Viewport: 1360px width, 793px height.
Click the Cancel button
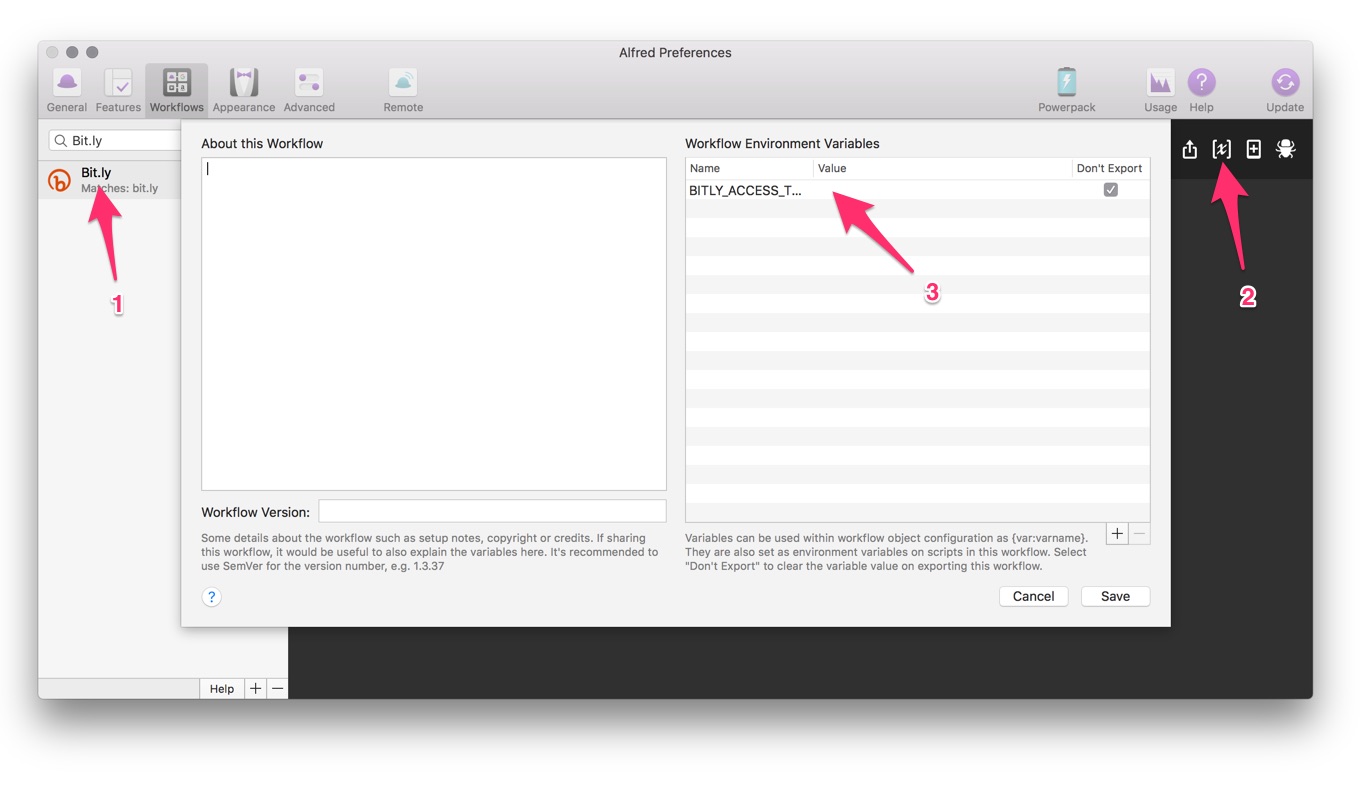pos(1033,596)
